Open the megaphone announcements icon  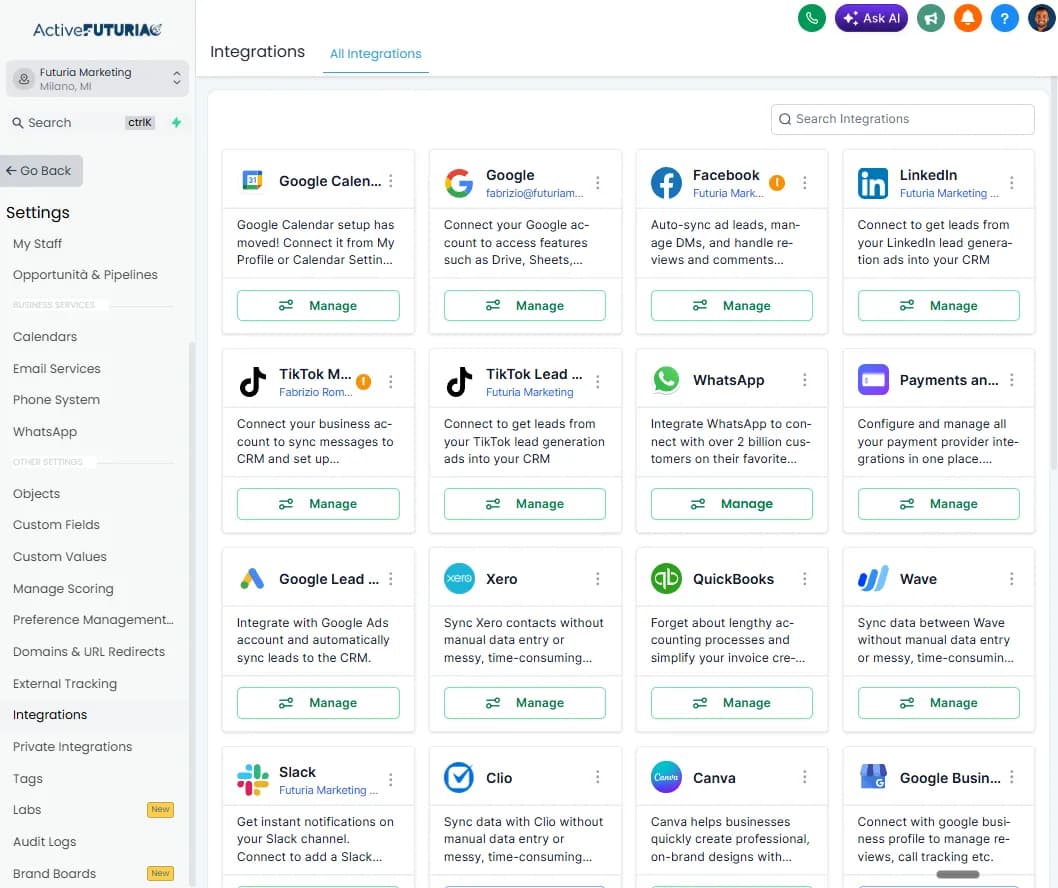click(930, 18)
